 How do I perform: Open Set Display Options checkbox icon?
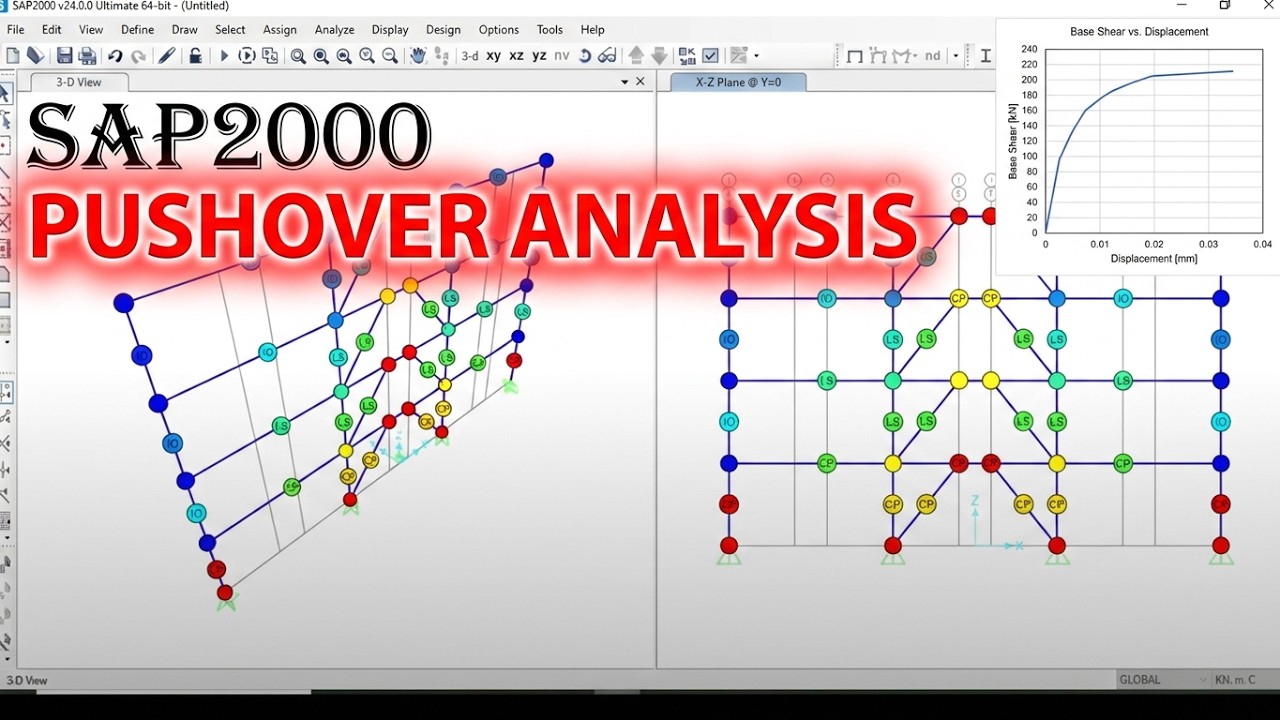(710, 56)
